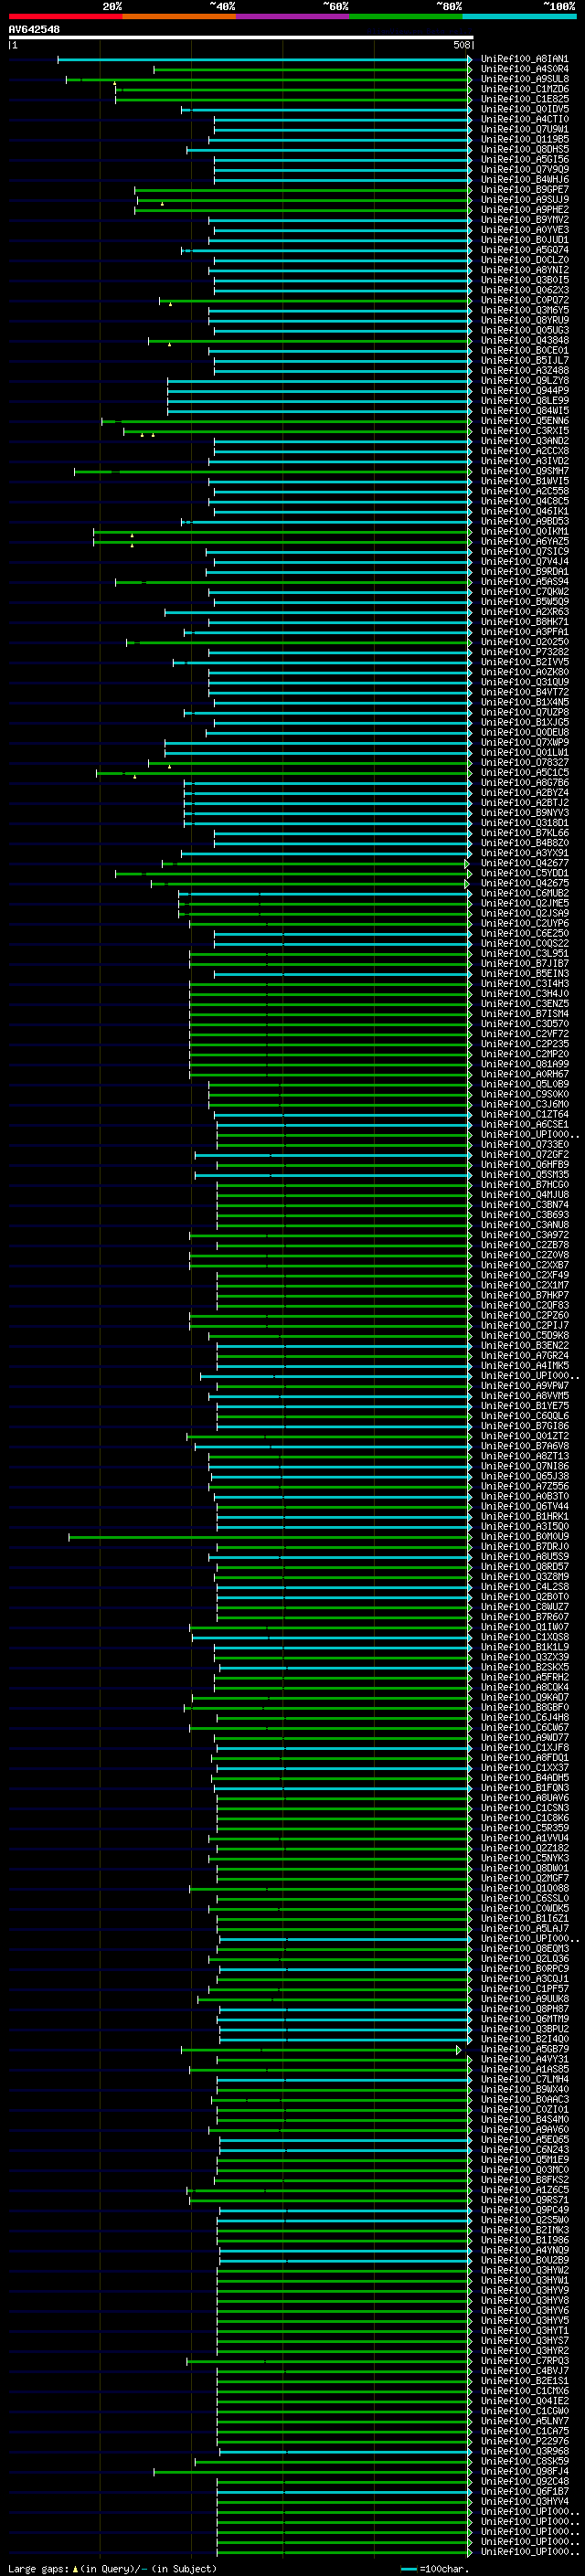Select the UniRef100_Q42677 entry
This screenshot has height=2576, width=585.
point(525,863)
